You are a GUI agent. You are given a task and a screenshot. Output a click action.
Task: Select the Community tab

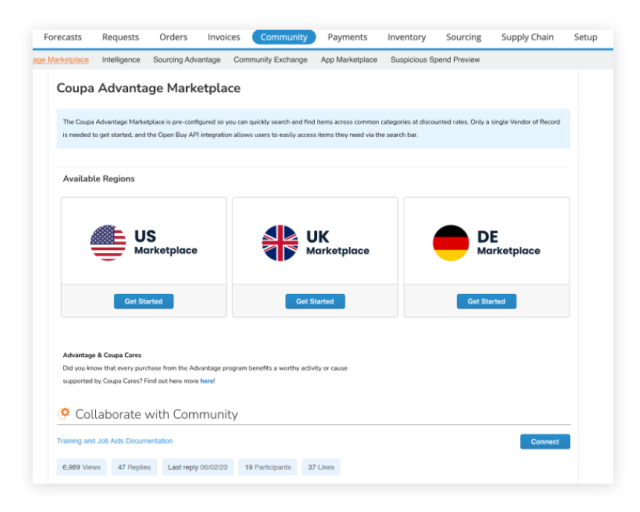tap(284, 37)
